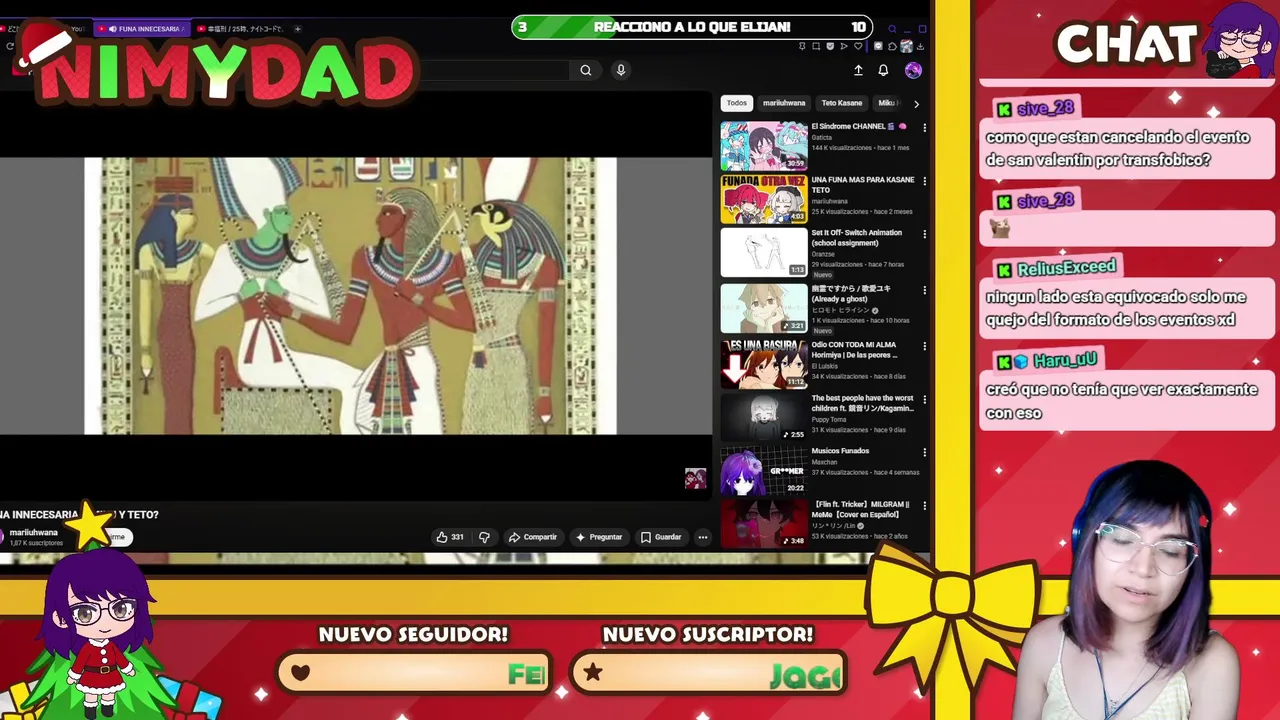Open options menu for Musicos Funados video
Image resolution: width=1280 pixels, height=720 pixels.
pyautogui.click(x=924, y=452)
